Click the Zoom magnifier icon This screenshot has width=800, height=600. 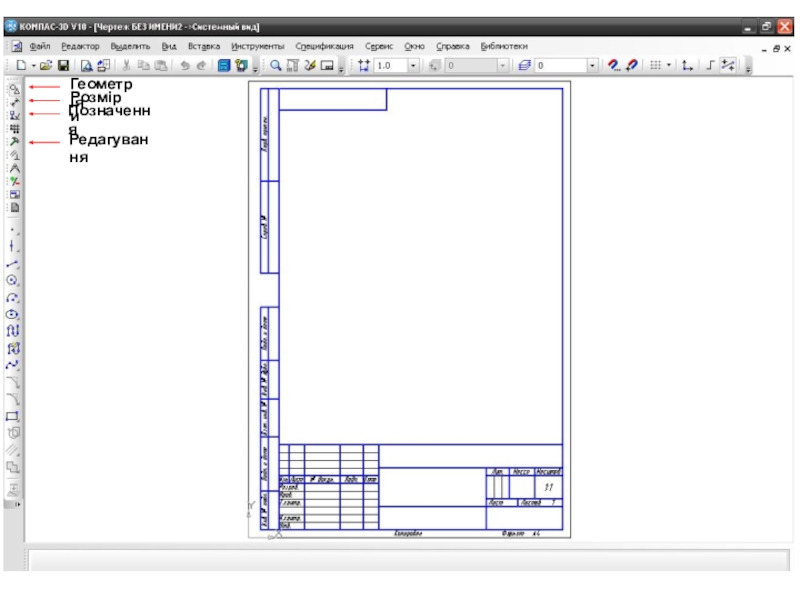pyautogui.click(x=276, y=66)
